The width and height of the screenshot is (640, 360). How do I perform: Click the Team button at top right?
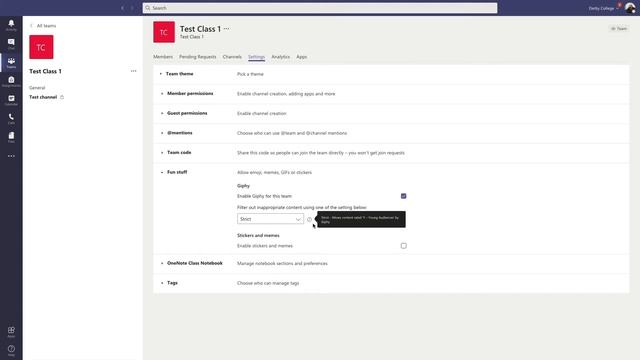(619, 29)
